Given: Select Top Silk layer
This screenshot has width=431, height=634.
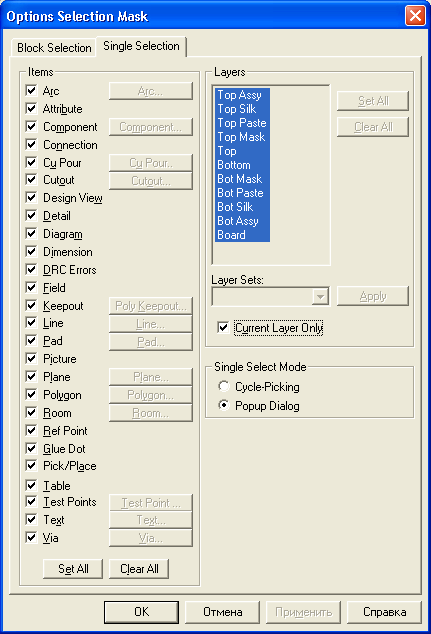Looking at the screenshot, I should (242, 109).
